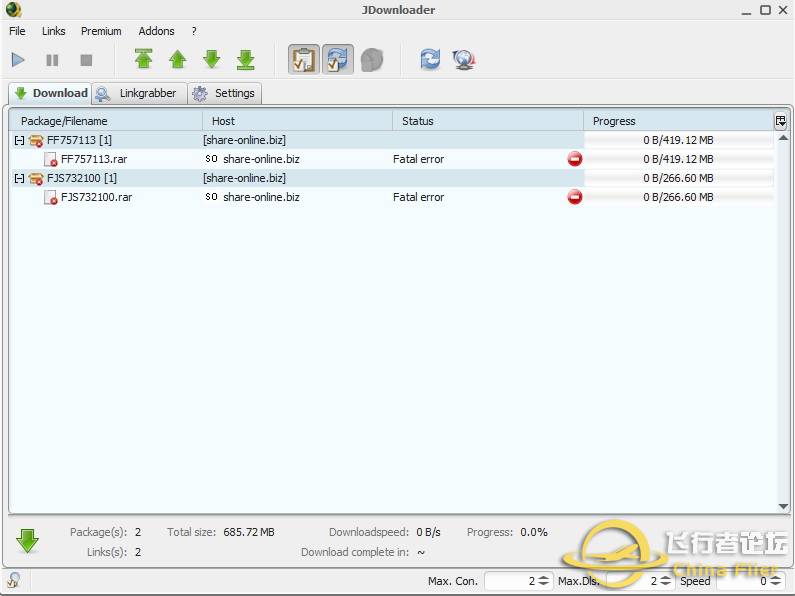This screenshot has height=596, width=795.
Task: Sort by Status column header
Action: [488, 121]
